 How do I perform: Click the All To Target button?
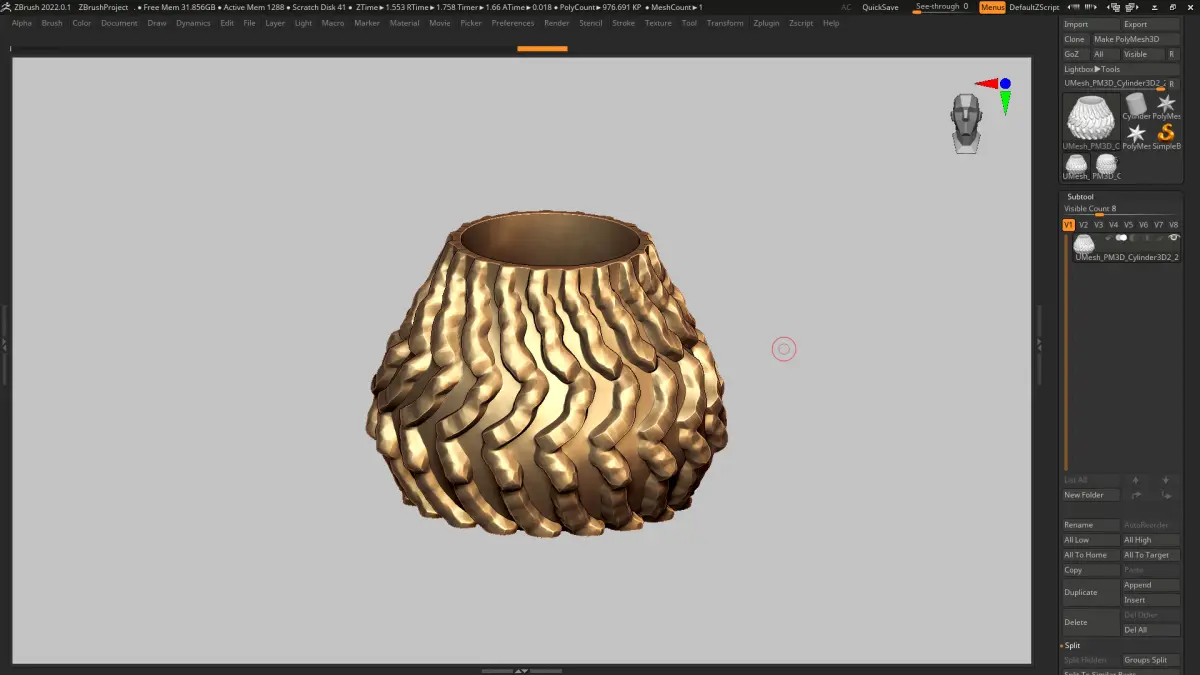(x=1151, y=555)
